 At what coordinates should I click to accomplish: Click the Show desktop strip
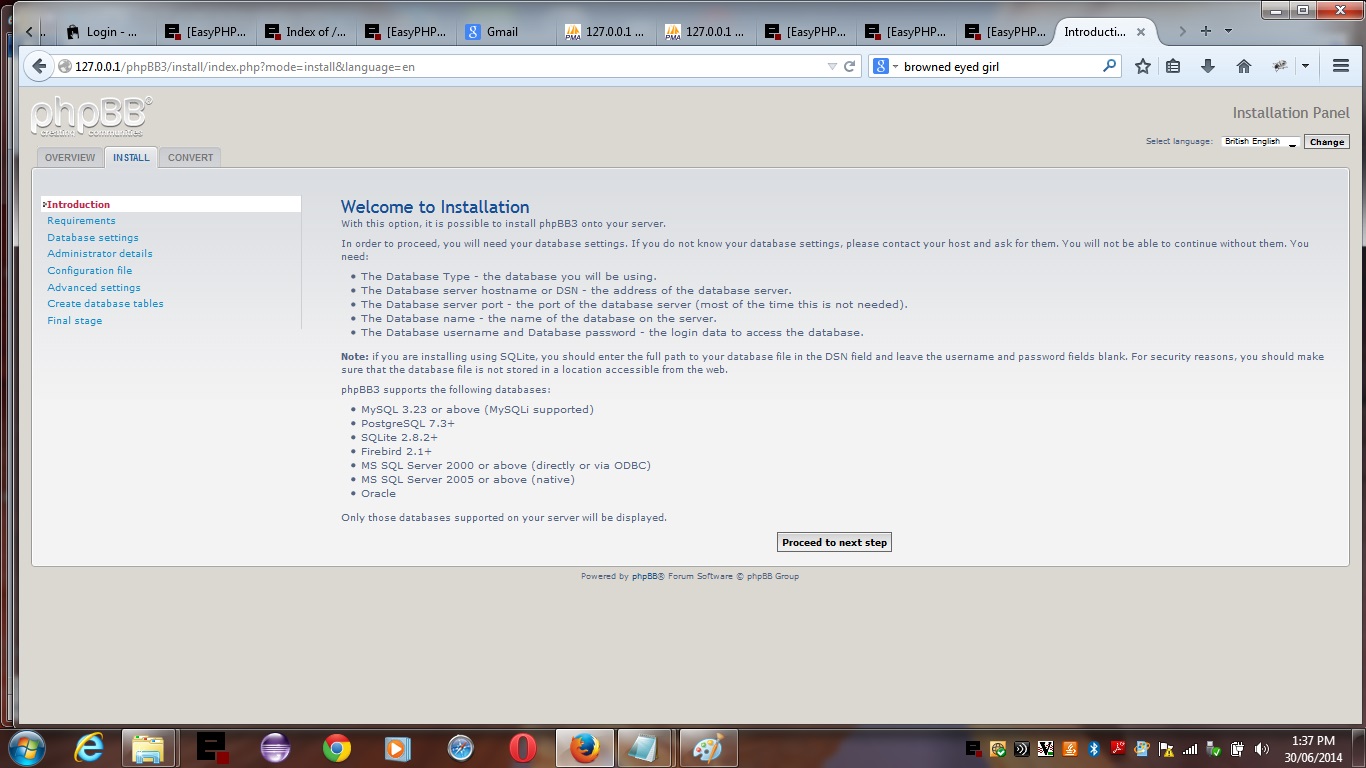1359,748
